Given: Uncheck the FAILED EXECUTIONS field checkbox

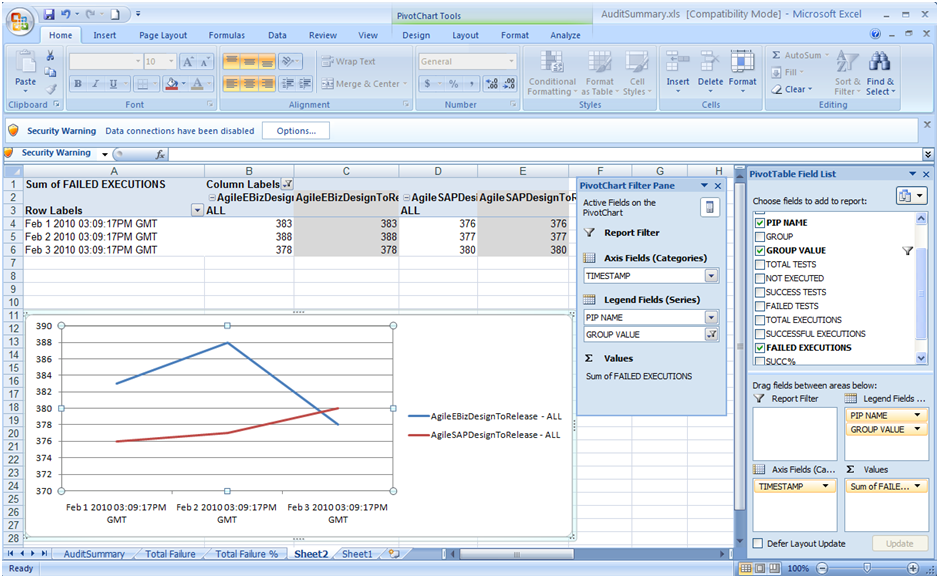Looking at the screenshot, I should [x=760, y=347].
